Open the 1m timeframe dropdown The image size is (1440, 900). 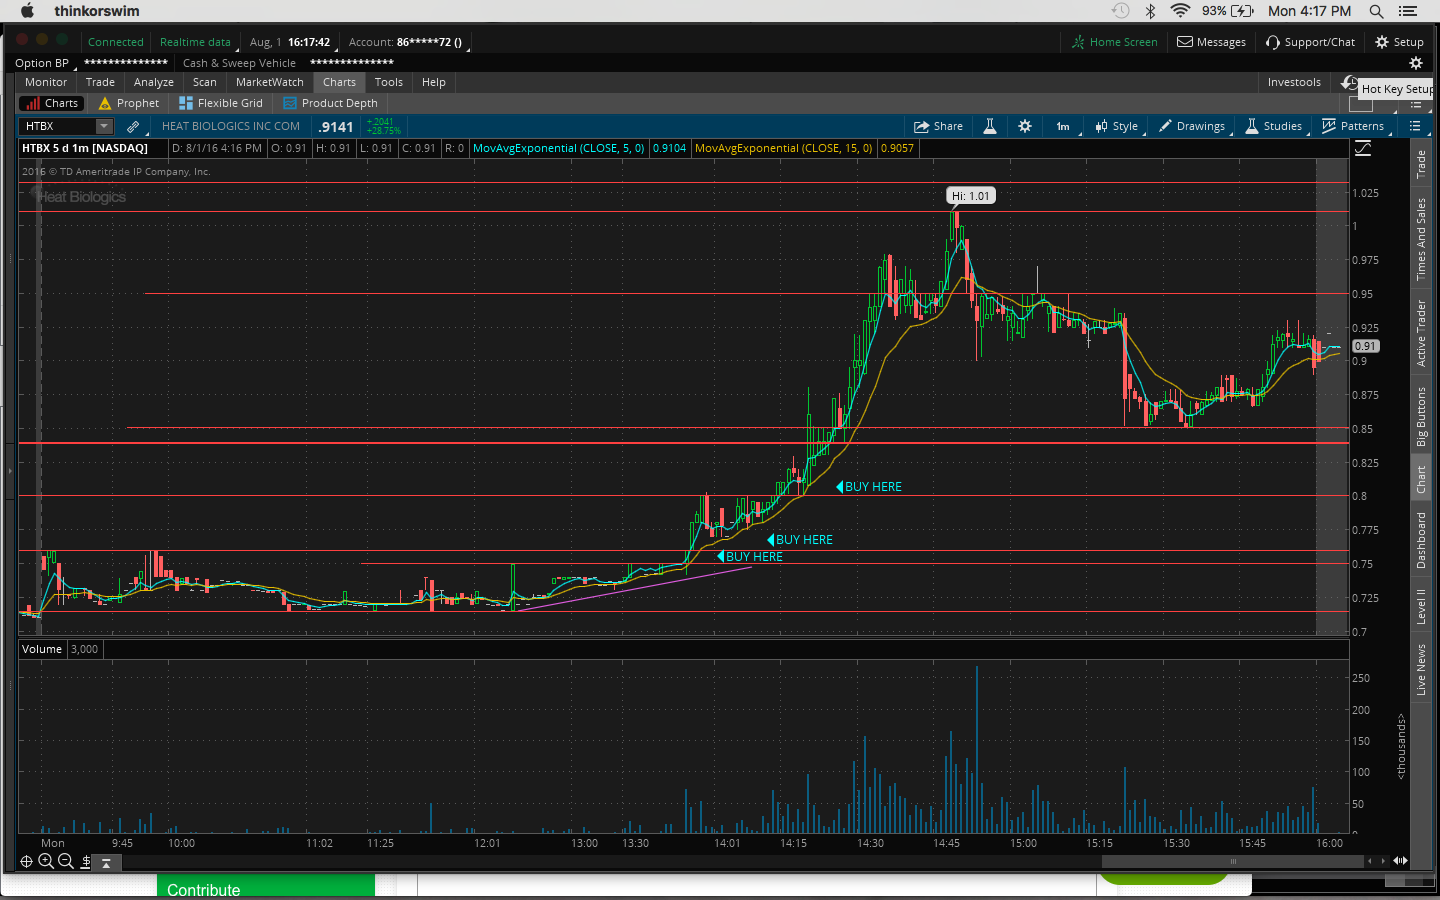pyautogui.click(x=1064, y=126)
